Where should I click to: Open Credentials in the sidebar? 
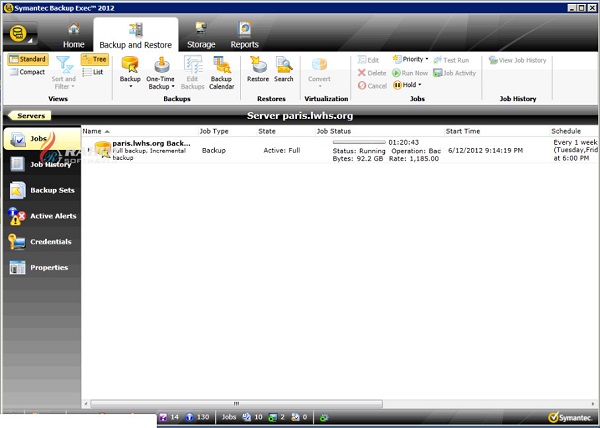pyautogui.click(x=42, y=242)
